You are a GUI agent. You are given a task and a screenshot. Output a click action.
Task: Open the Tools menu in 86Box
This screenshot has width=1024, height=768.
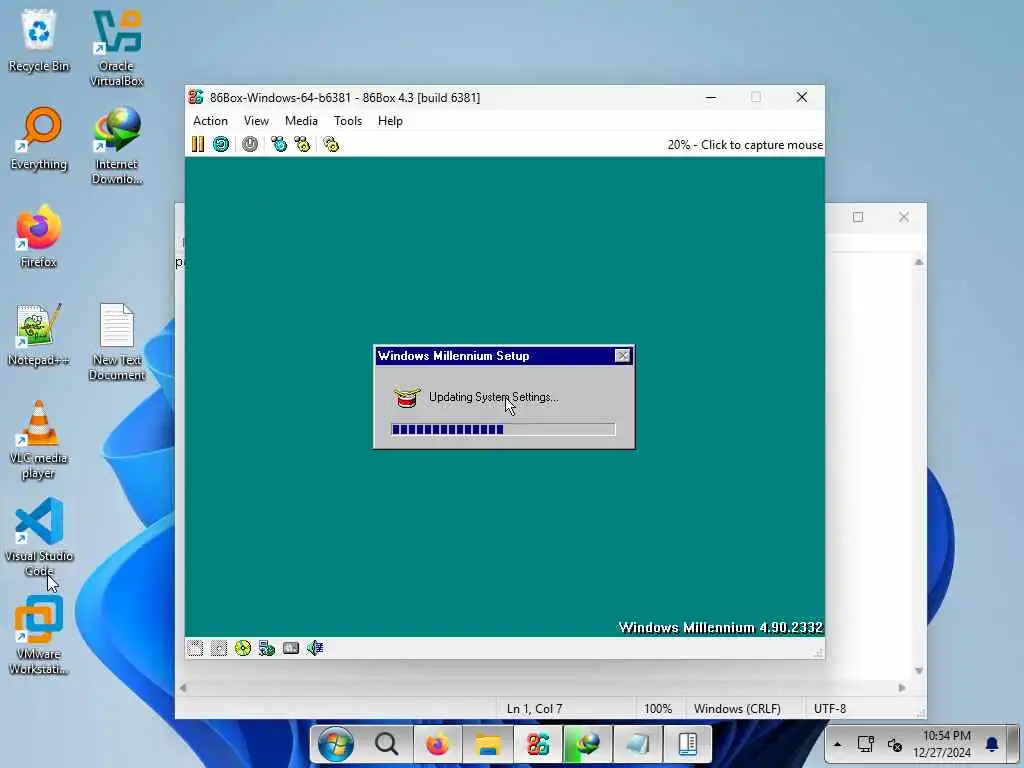pos(347,121)
